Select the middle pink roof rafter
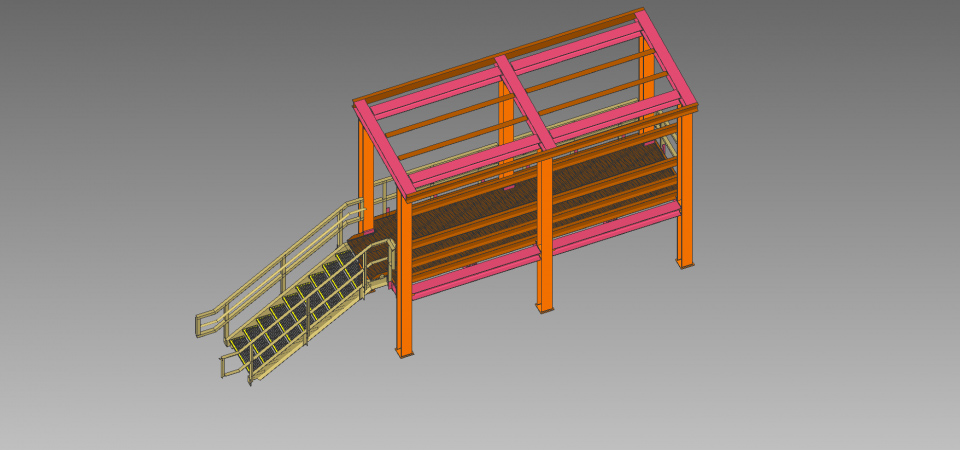960x450 pixels. (x=527, y=100)
